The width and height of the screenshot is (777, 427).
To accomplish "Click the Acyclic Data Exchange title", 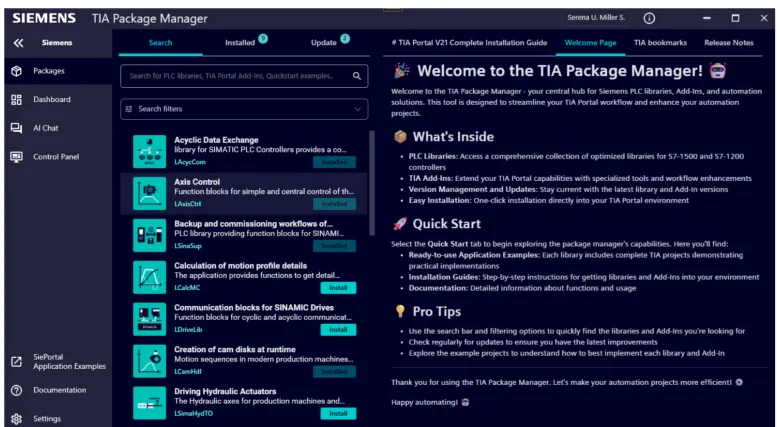I will pyautogui.click(x=216, y=140).
